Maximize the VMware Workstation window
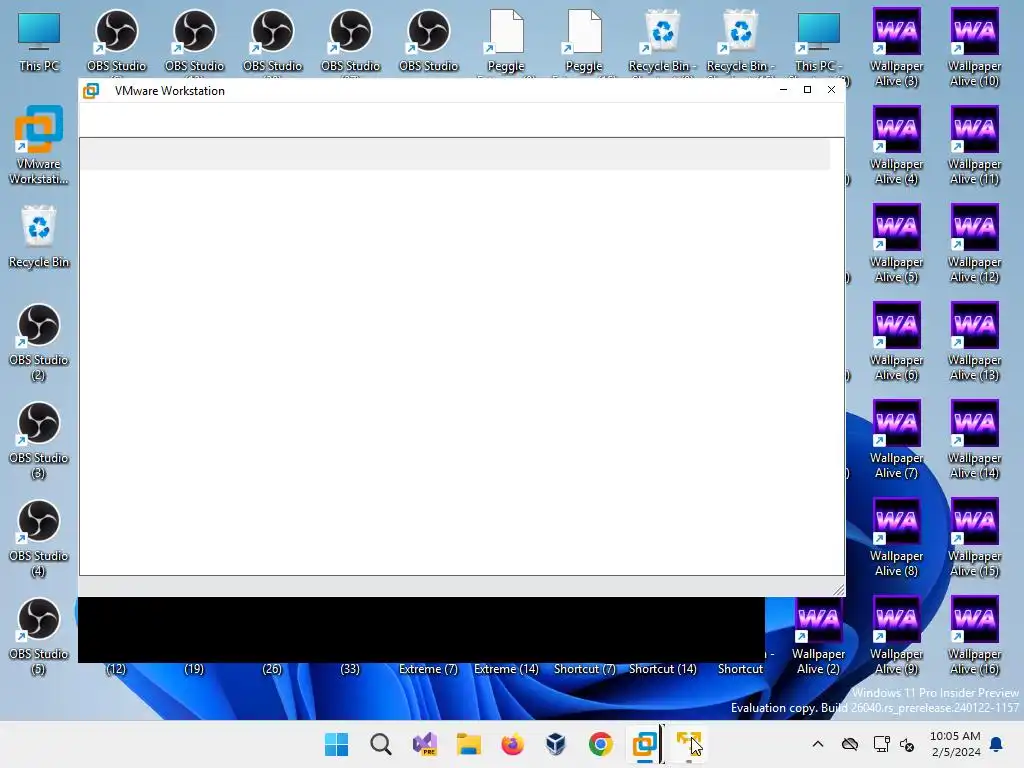The width and height of the screenshot is (1024, 768). 807,89
